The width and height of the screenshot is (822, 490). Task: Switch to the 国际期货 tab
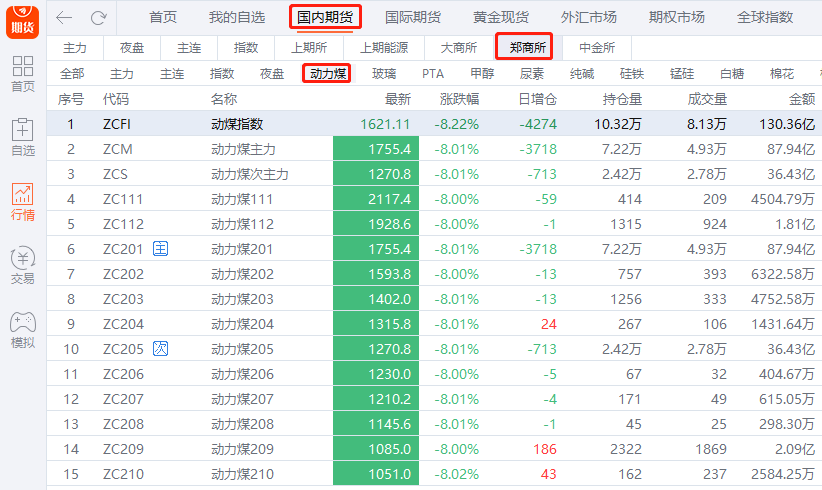[x=412, y=17]
